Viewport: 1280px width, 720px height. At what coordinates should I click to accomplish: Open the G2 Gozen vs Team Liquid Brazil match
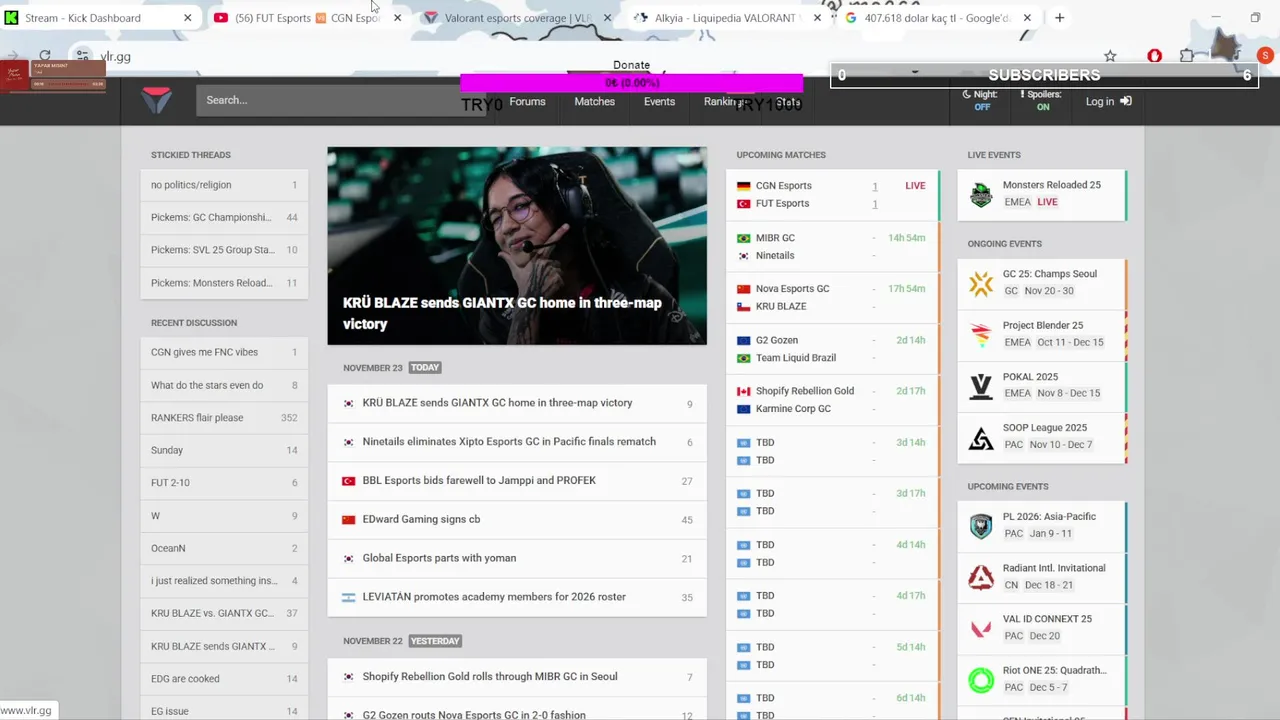point(833,349)
